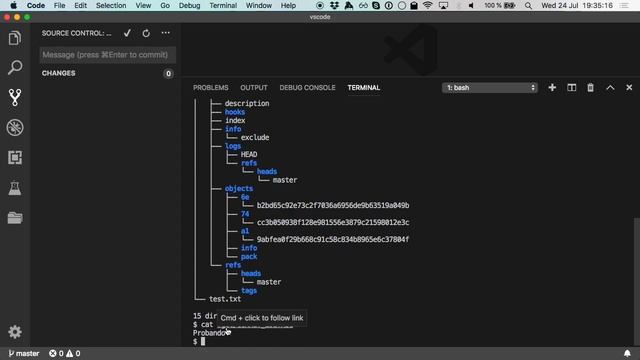Viewport: 640px width, 360px height.
Task: Open the Manage gear menu
Action: (x=15, y=332)
